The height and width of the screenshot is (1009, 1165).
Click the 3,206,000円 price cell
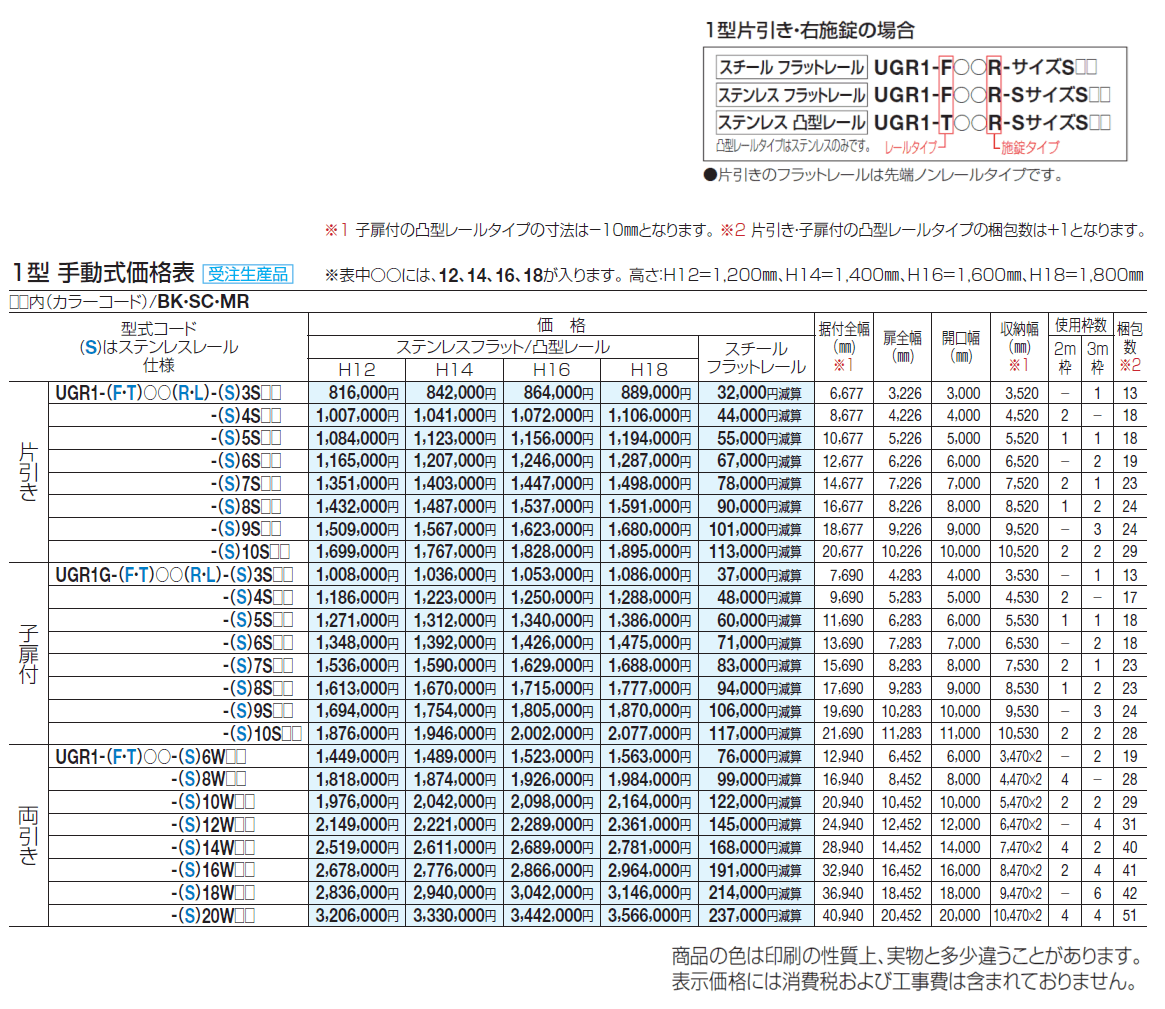tap(359, 914)
